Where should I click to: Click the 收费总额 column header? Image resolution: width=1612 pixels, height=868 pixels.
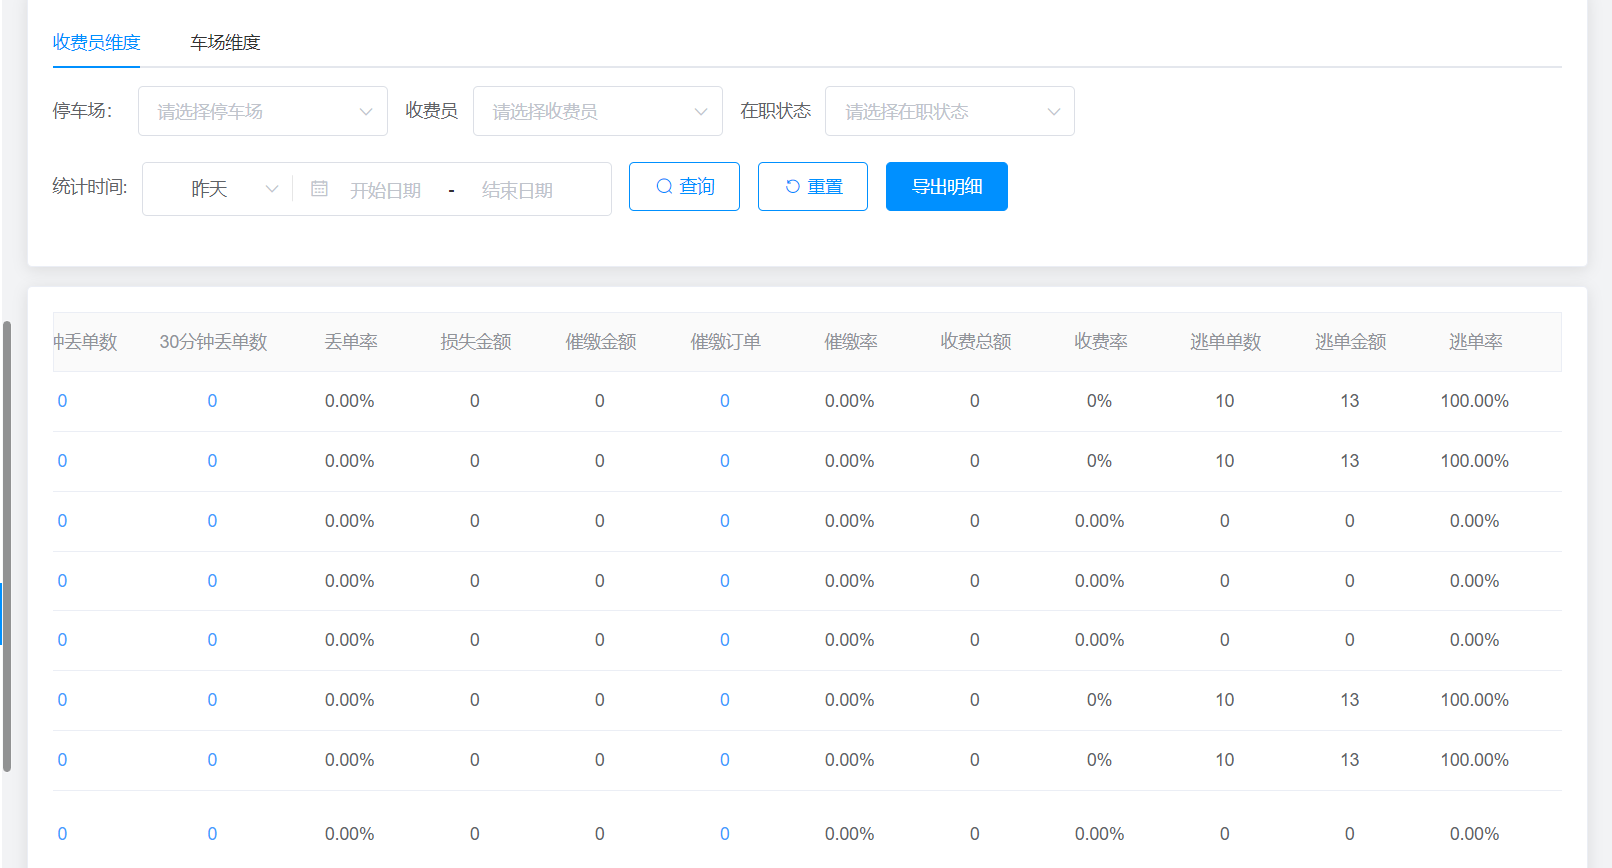pyautogui.click(x=975, y=342)
